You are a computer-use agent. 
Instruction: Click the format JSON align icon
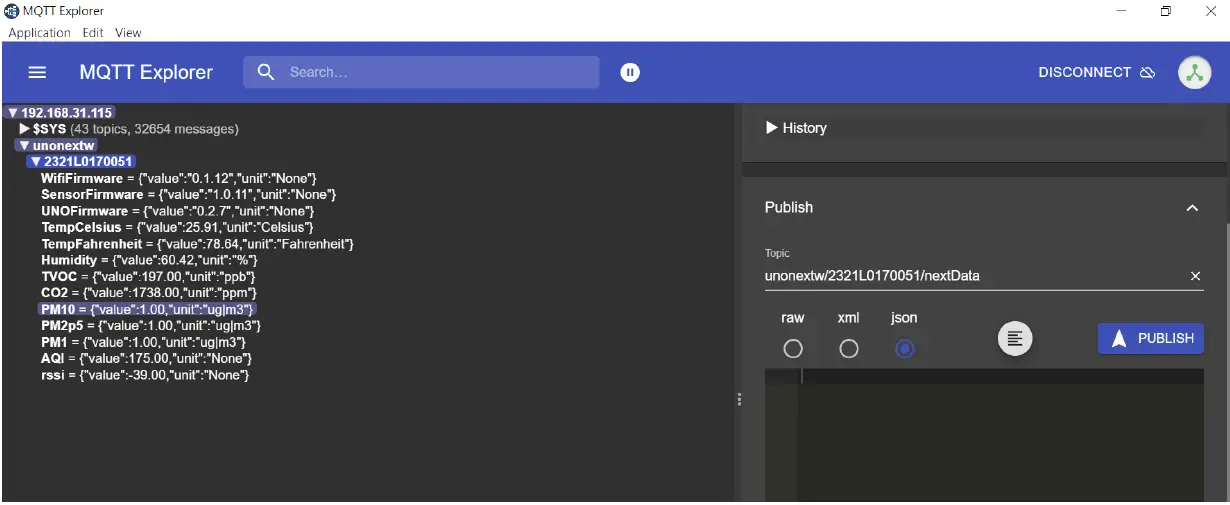pyautogui.click(x=1015, y=339)
